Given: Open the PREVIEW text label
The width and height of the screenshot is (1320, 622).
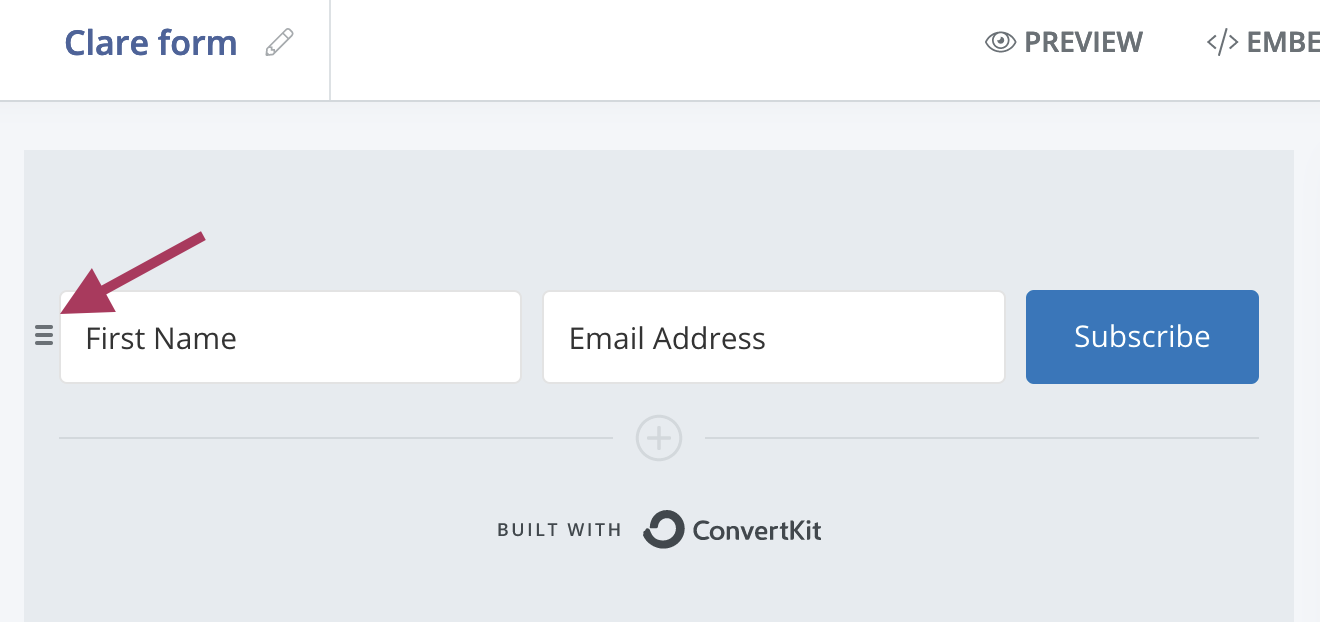Looking at the screenshot, I should (1083, 42).
